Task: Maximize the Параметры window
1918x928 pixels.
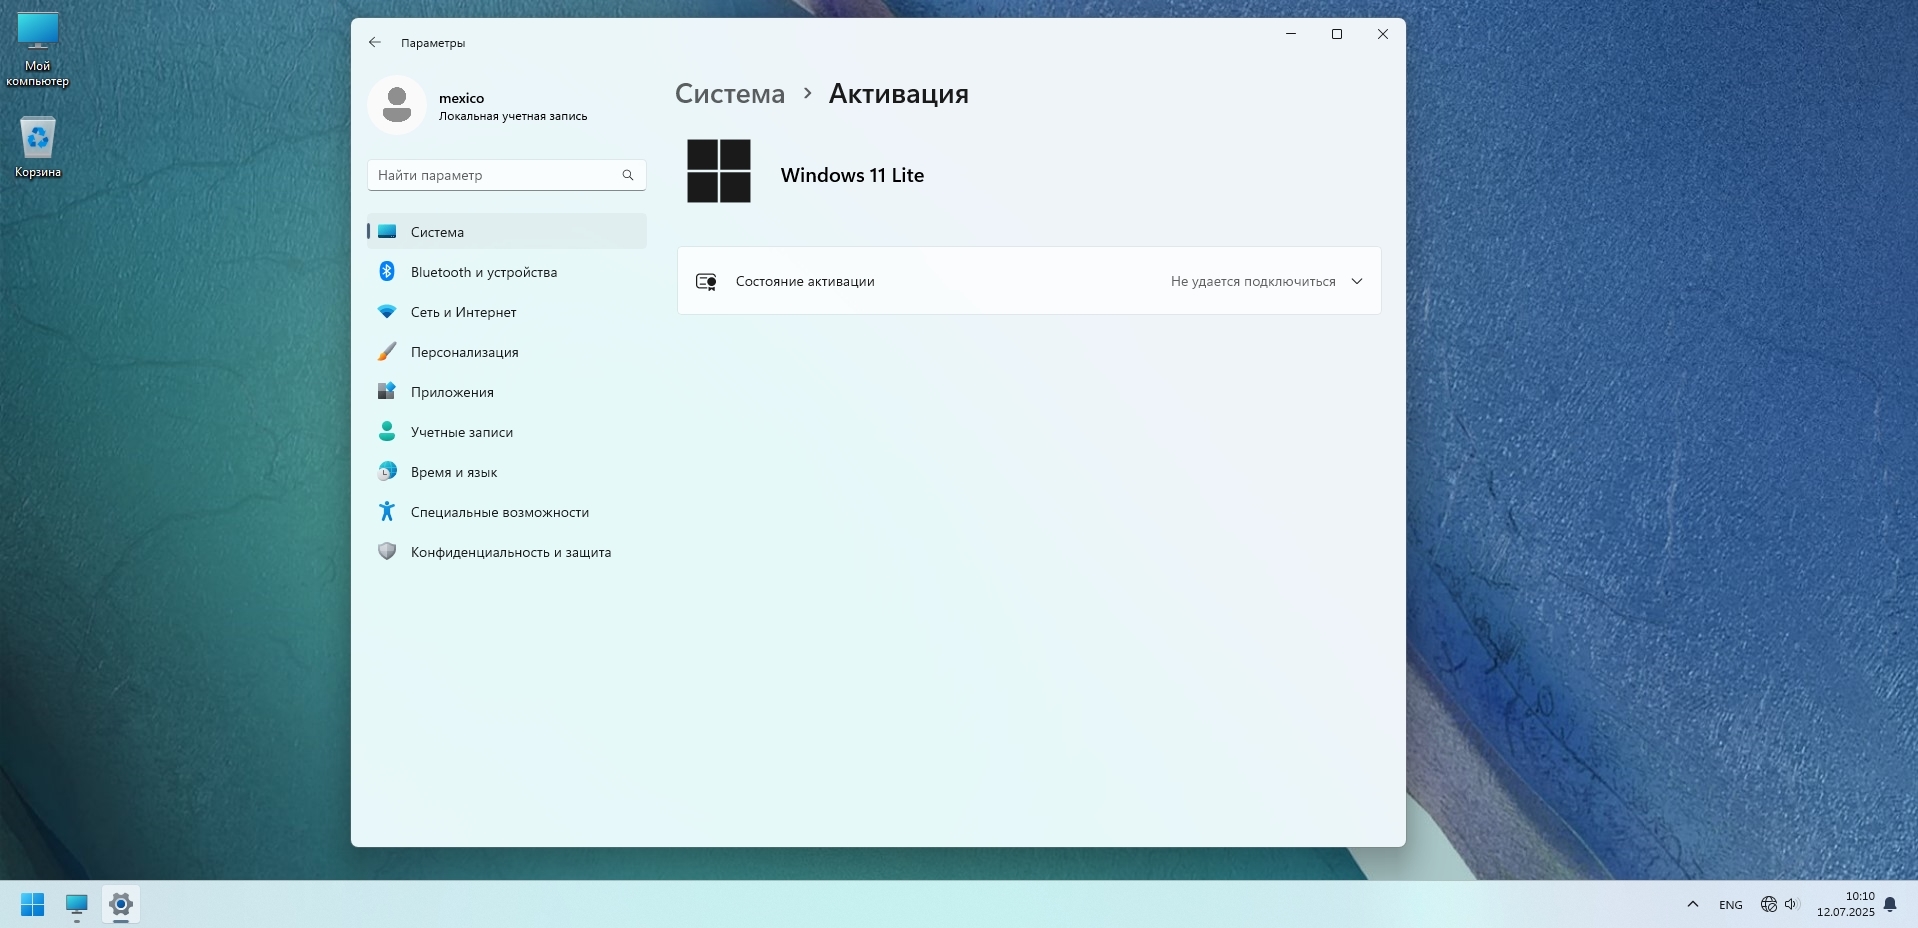Action: click(1337, 34)
